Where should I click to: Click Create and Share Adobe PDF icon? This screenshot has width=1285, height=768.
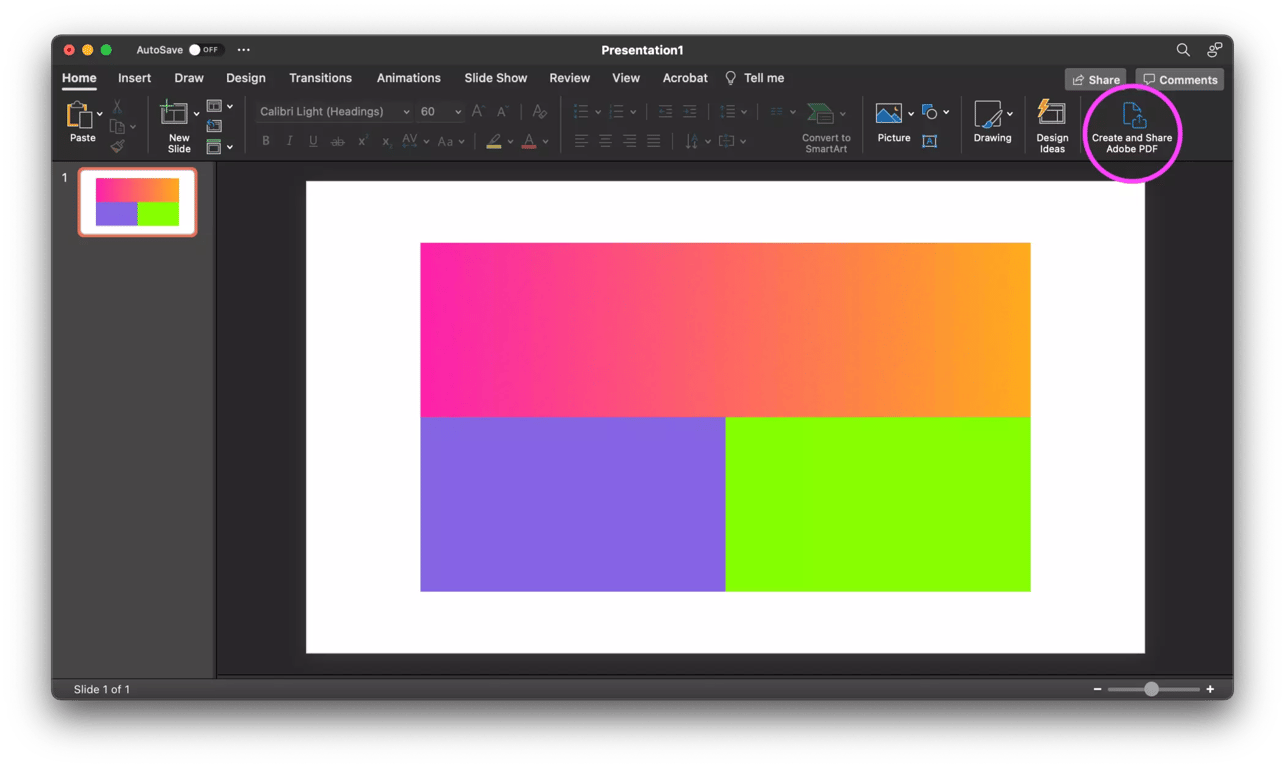pos(1132,115)
